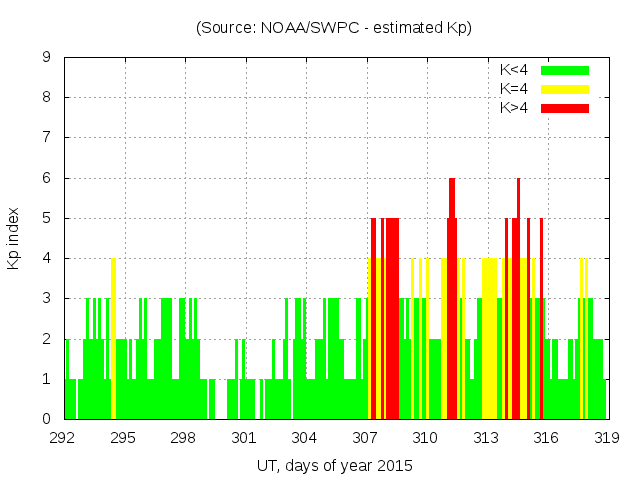
Task: Click y-axis tick label 5
Action: click(x=47, y=218)
